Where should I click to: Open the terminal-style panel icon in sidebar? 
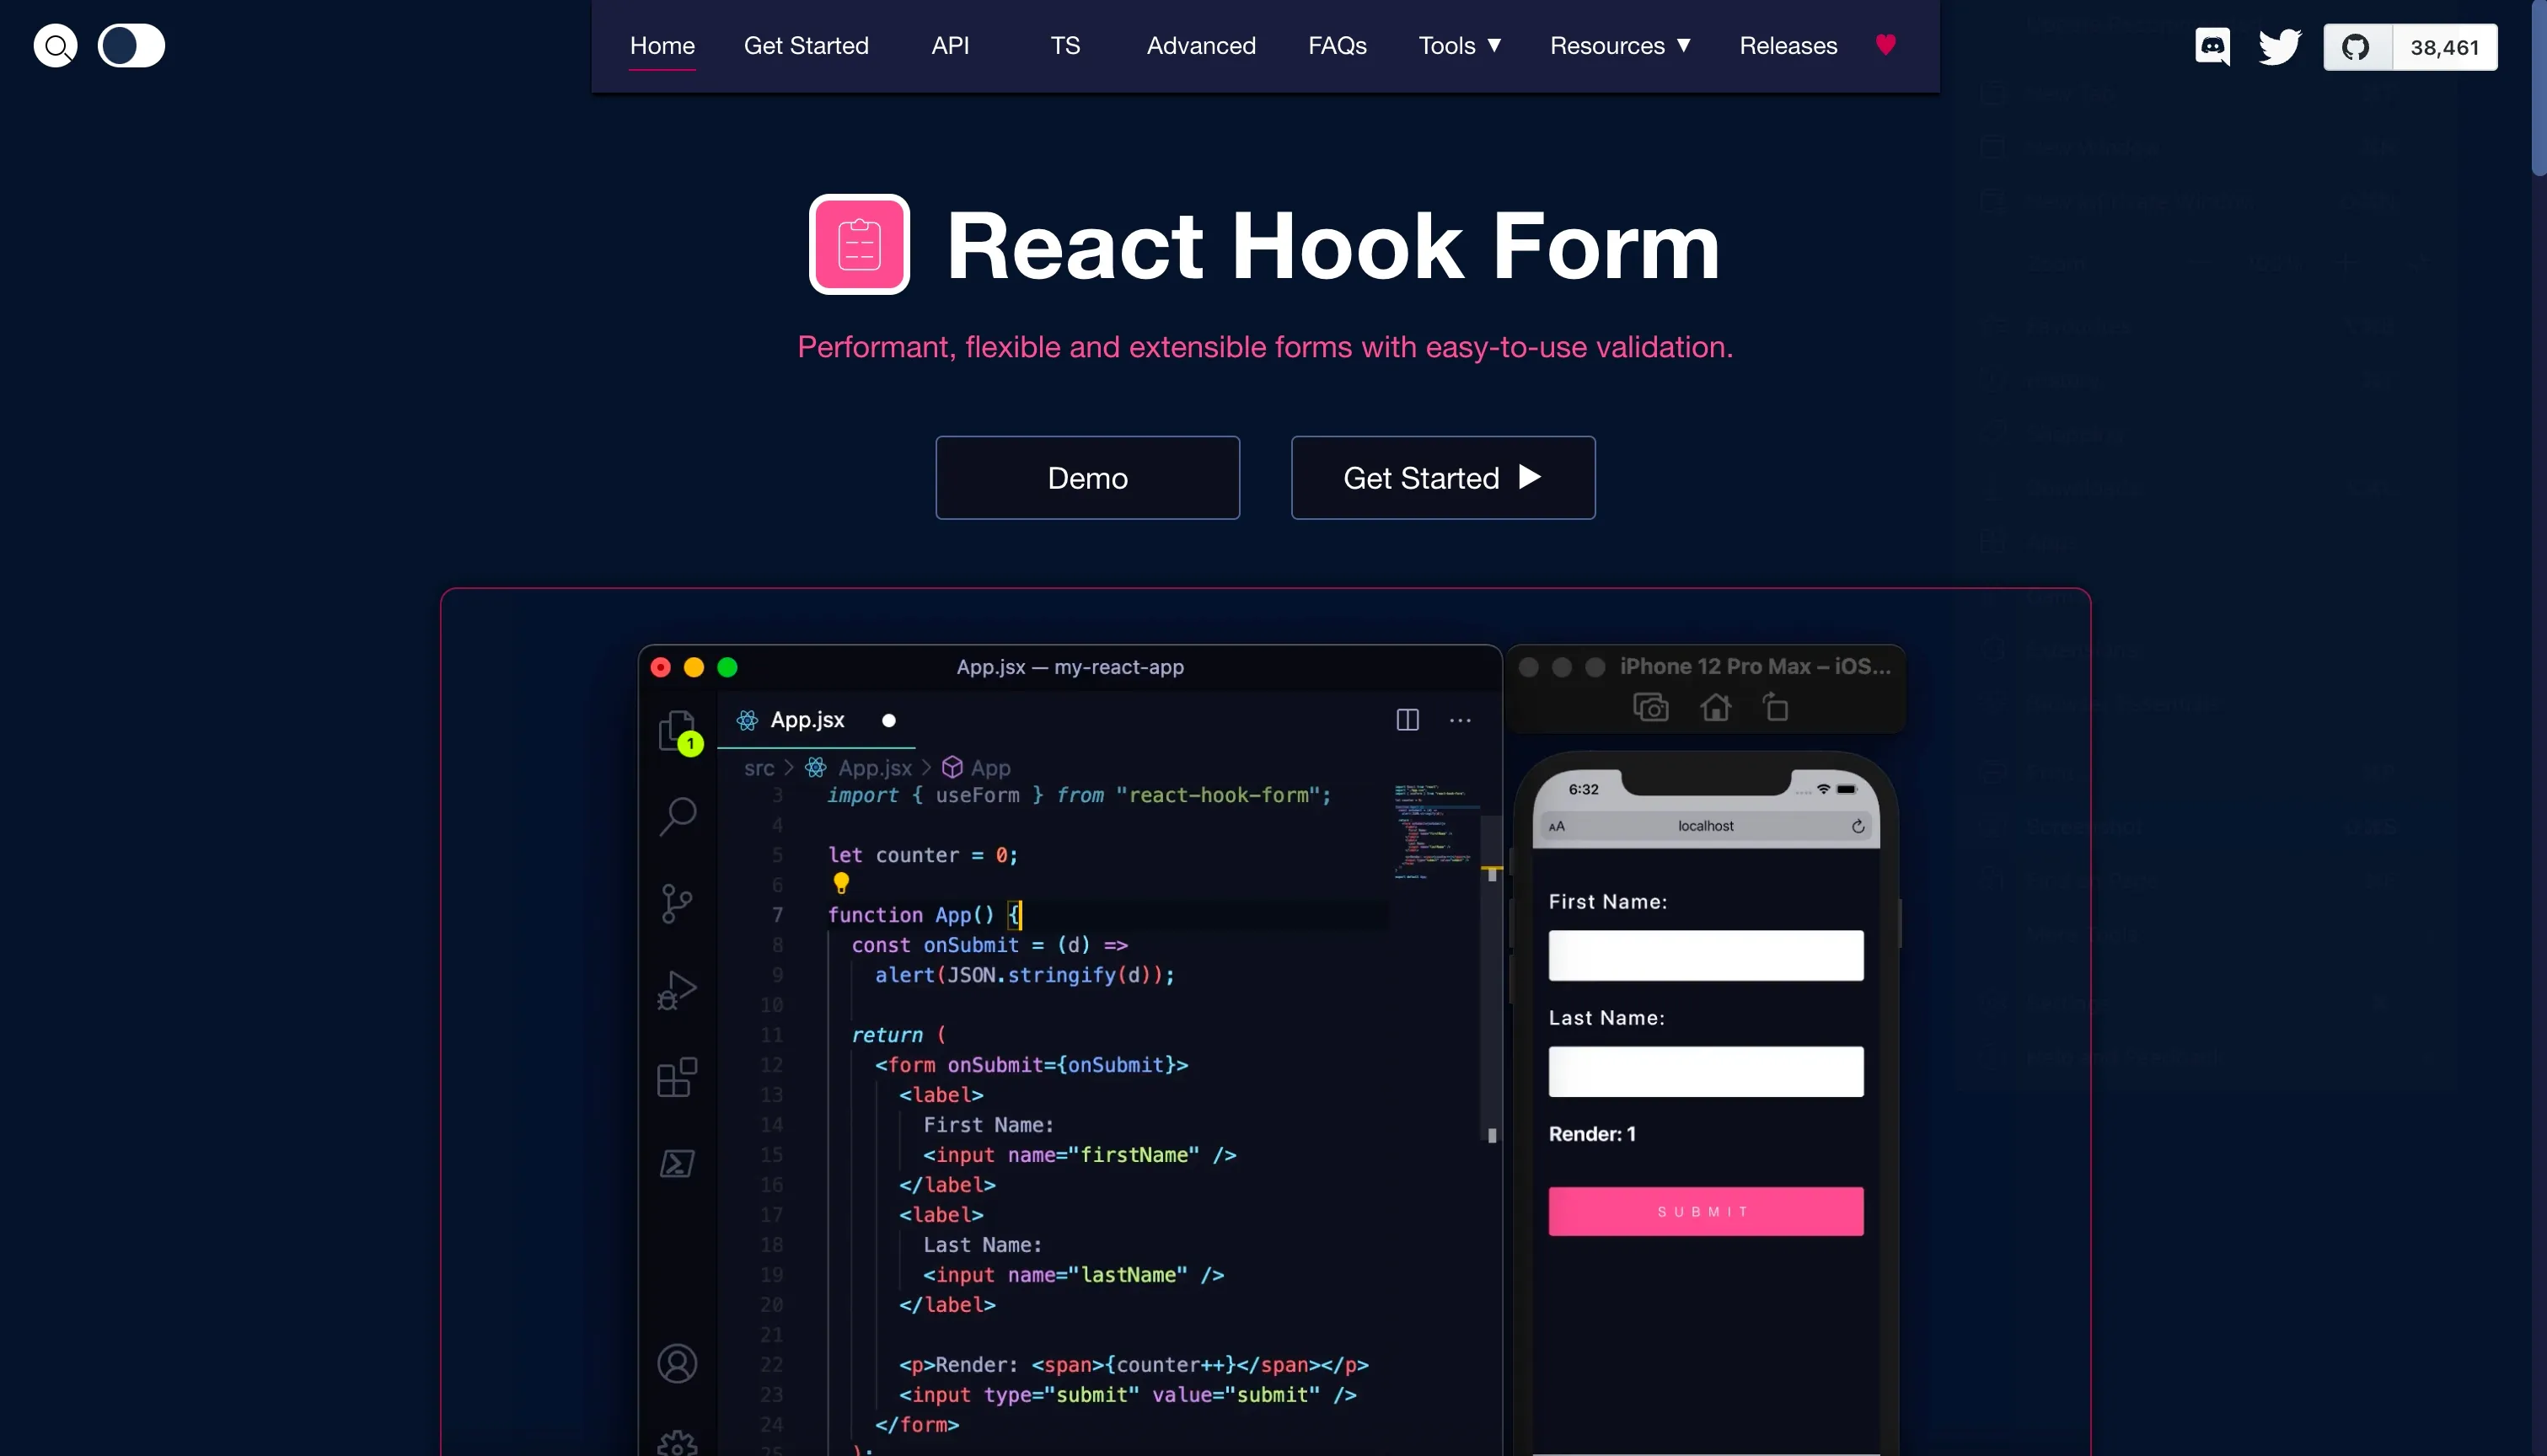click(x=677, y=1163)
